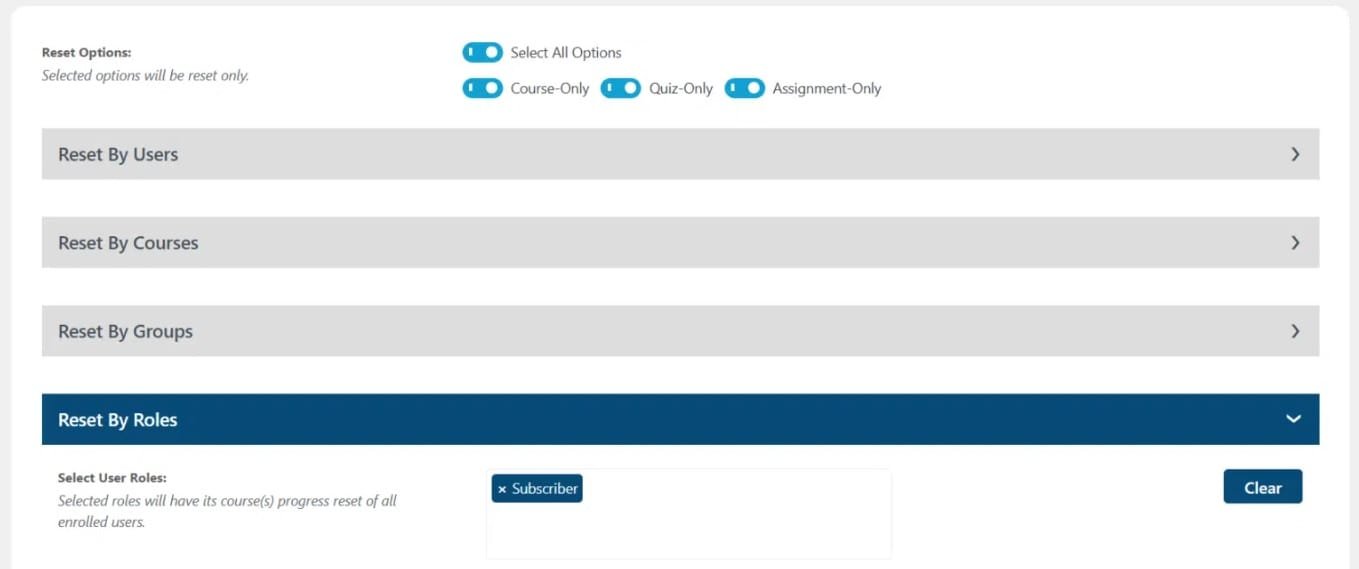
Task: Turn off the Quiz-Only switch
Action: point(620,88)
